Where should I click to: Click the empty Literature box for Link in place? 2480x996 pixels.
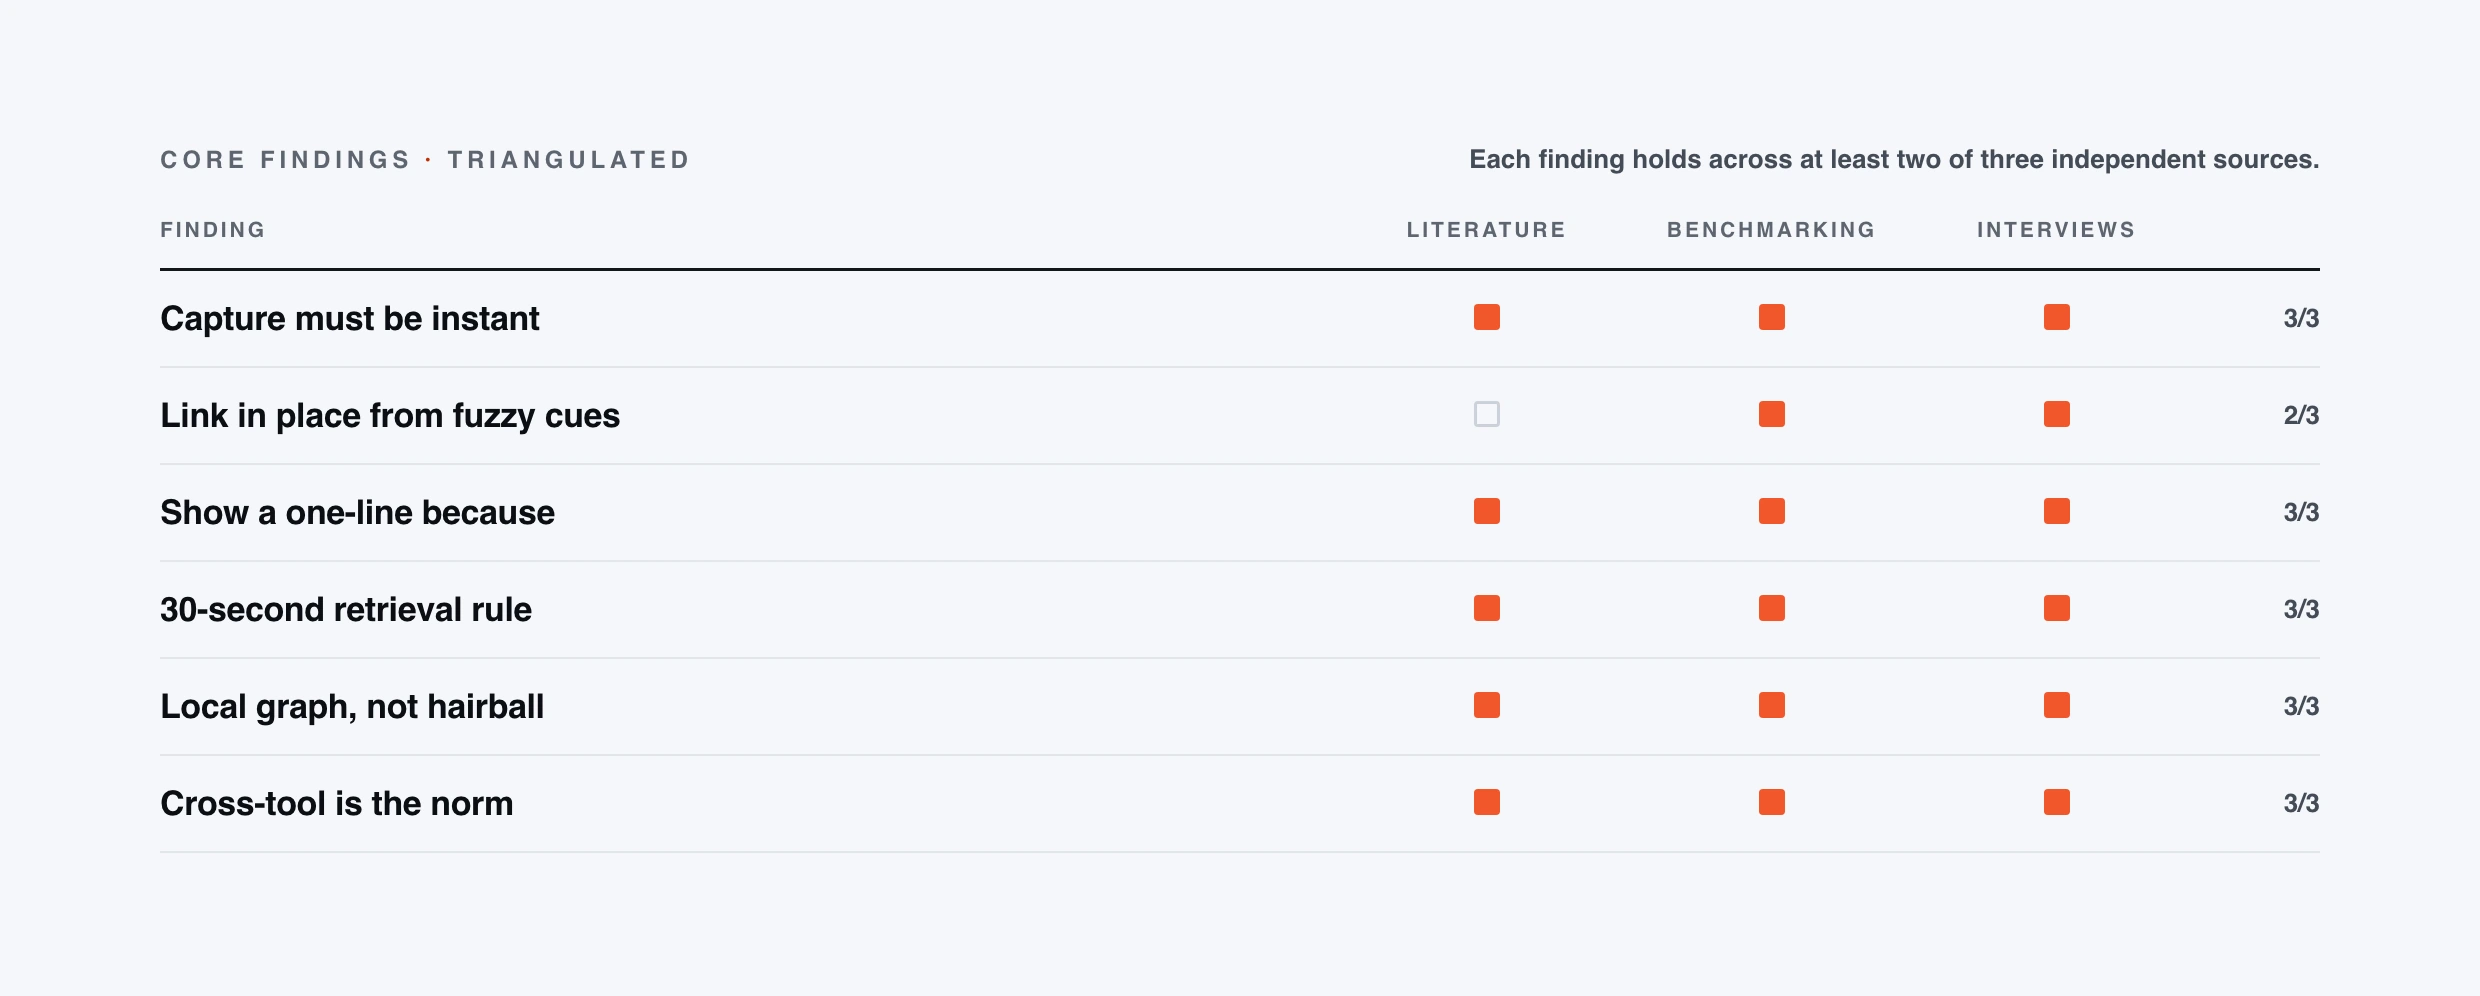[1487, 414]
